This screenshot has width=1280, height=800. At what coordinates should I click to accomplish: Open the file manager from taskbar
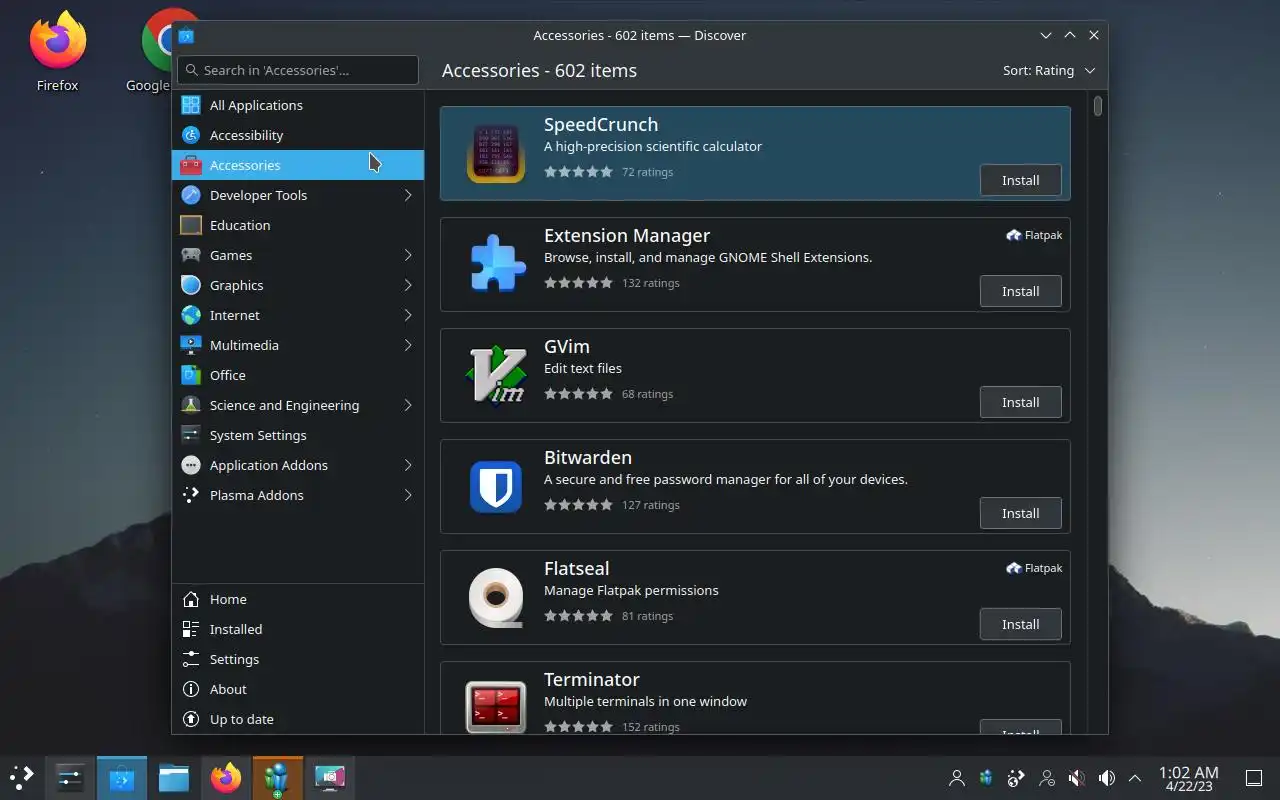[174, 777]
